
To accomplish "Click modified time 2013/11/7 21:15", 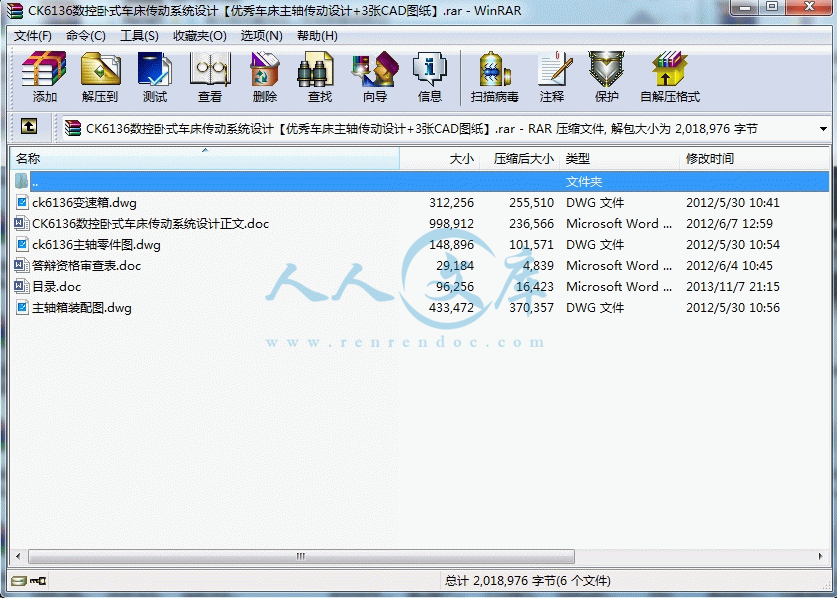I will click(x=733, y=287).
